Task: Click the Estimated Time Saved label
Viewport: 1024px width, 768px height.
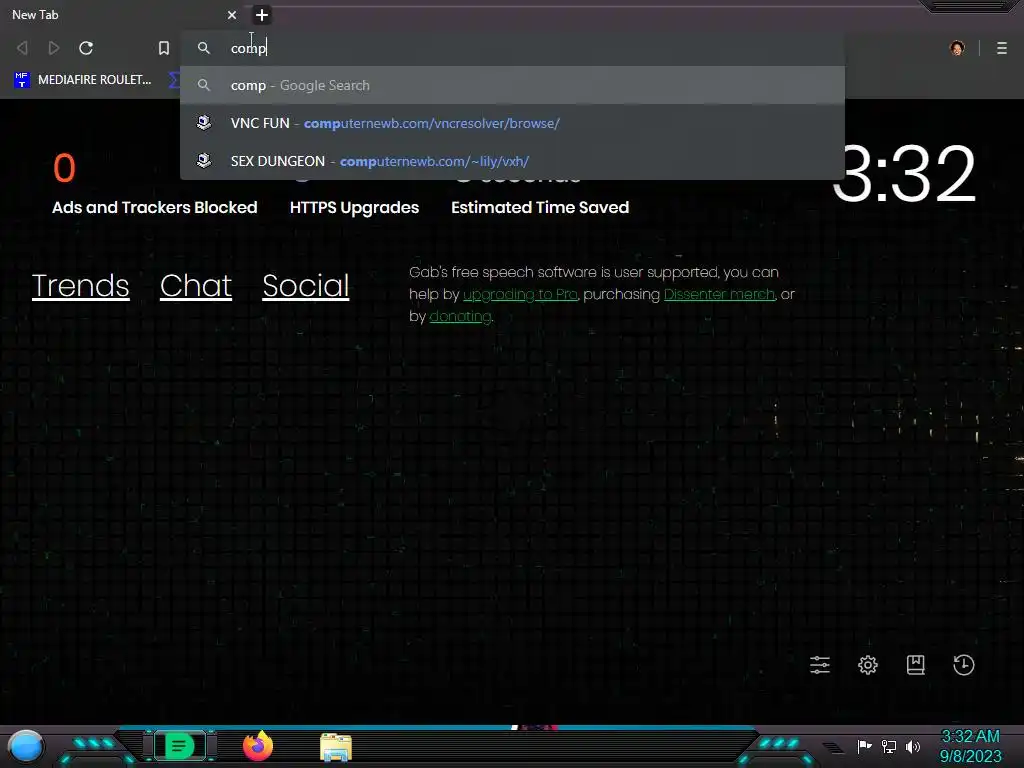Action: coord(540,207)
